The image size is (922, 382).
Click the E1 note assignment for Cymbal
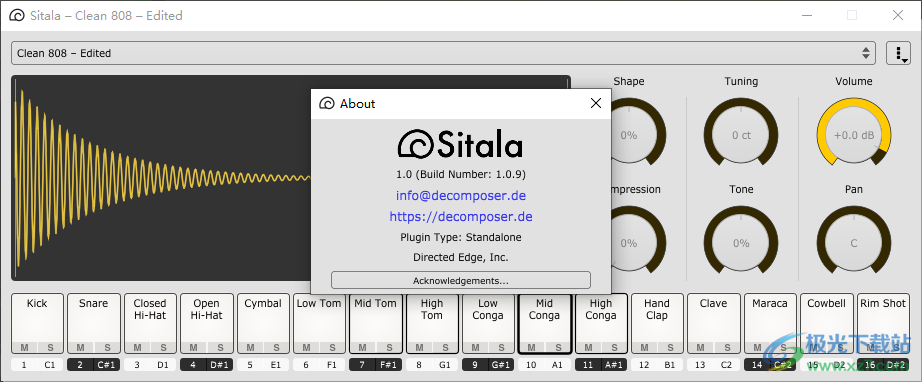(x=276, y=365)
